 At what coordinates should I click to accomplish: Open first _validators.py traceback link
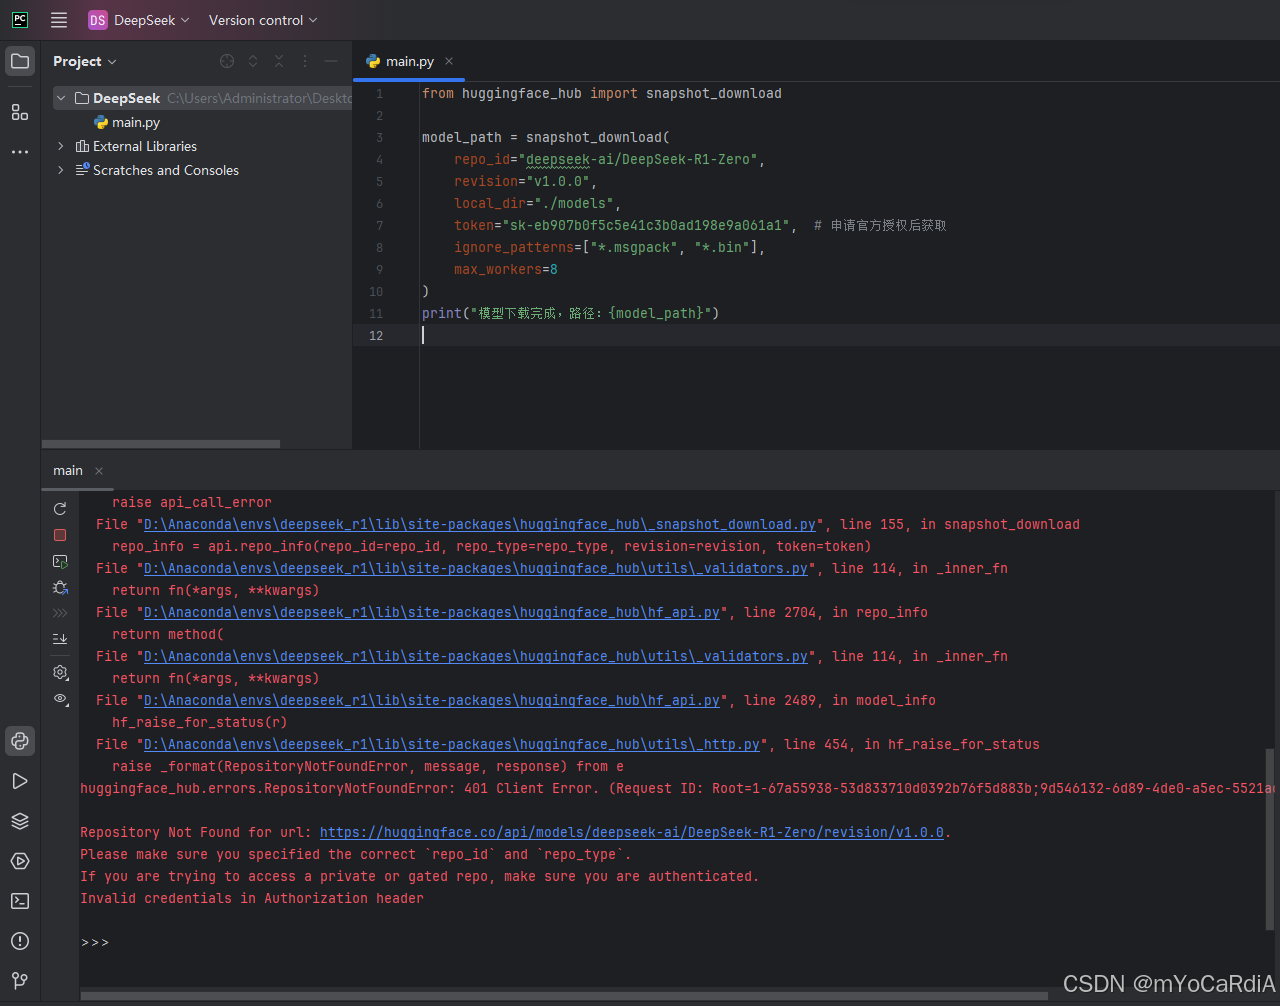476,568
